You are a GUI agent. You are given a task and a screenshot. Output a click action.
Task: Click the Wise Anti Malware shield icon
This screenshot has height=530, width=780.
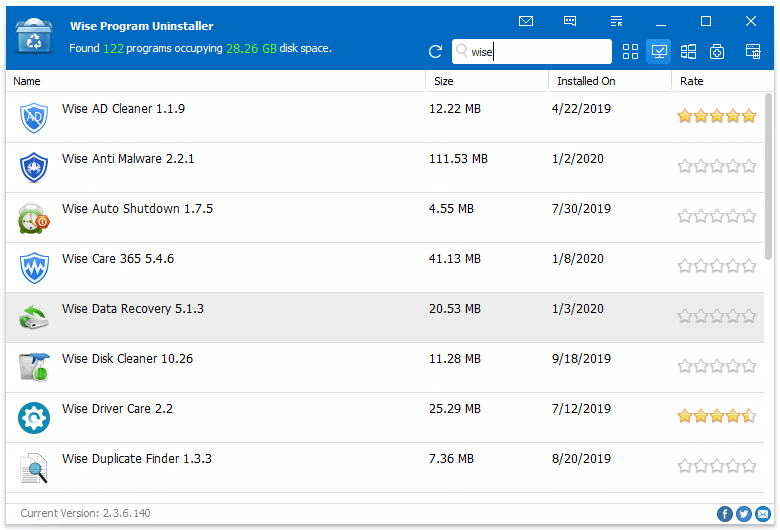pyautogui.click(x=34, y=168)
